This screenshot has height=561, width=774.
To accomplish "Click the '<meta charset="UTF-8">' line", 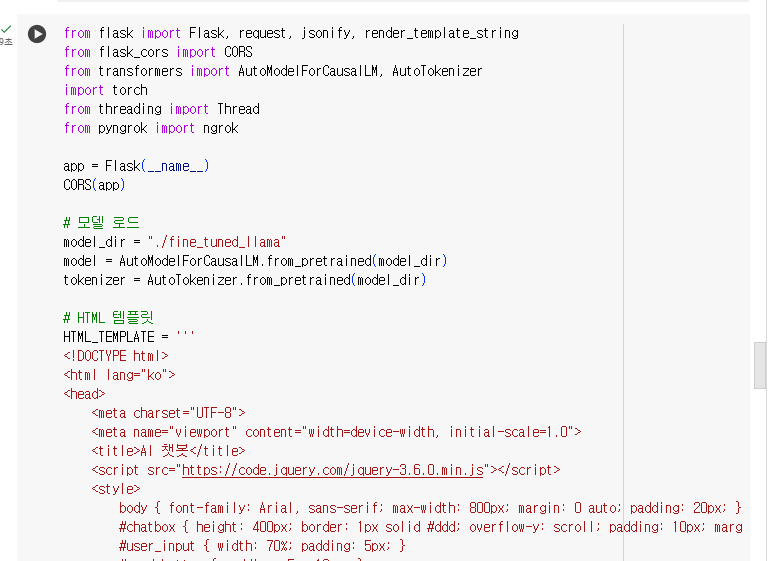I will (168, 413).
